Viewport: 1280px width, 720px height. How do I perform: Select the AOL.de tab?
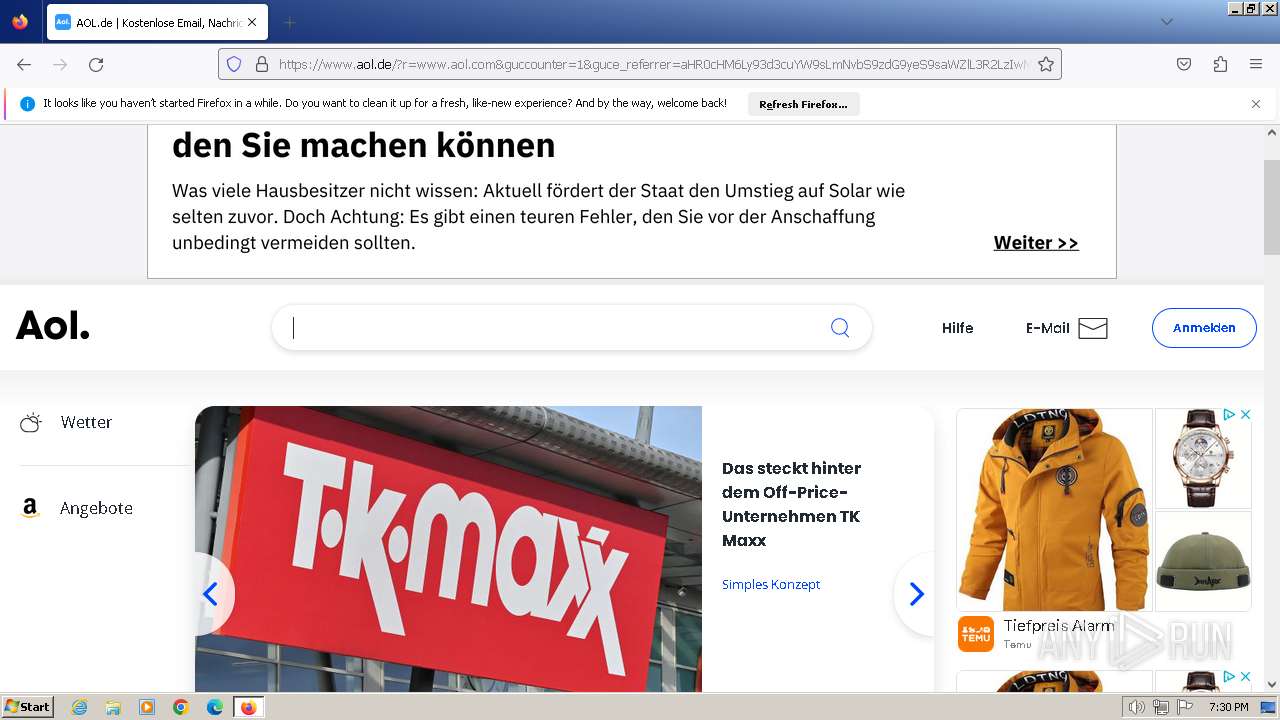tap(156, 22)
